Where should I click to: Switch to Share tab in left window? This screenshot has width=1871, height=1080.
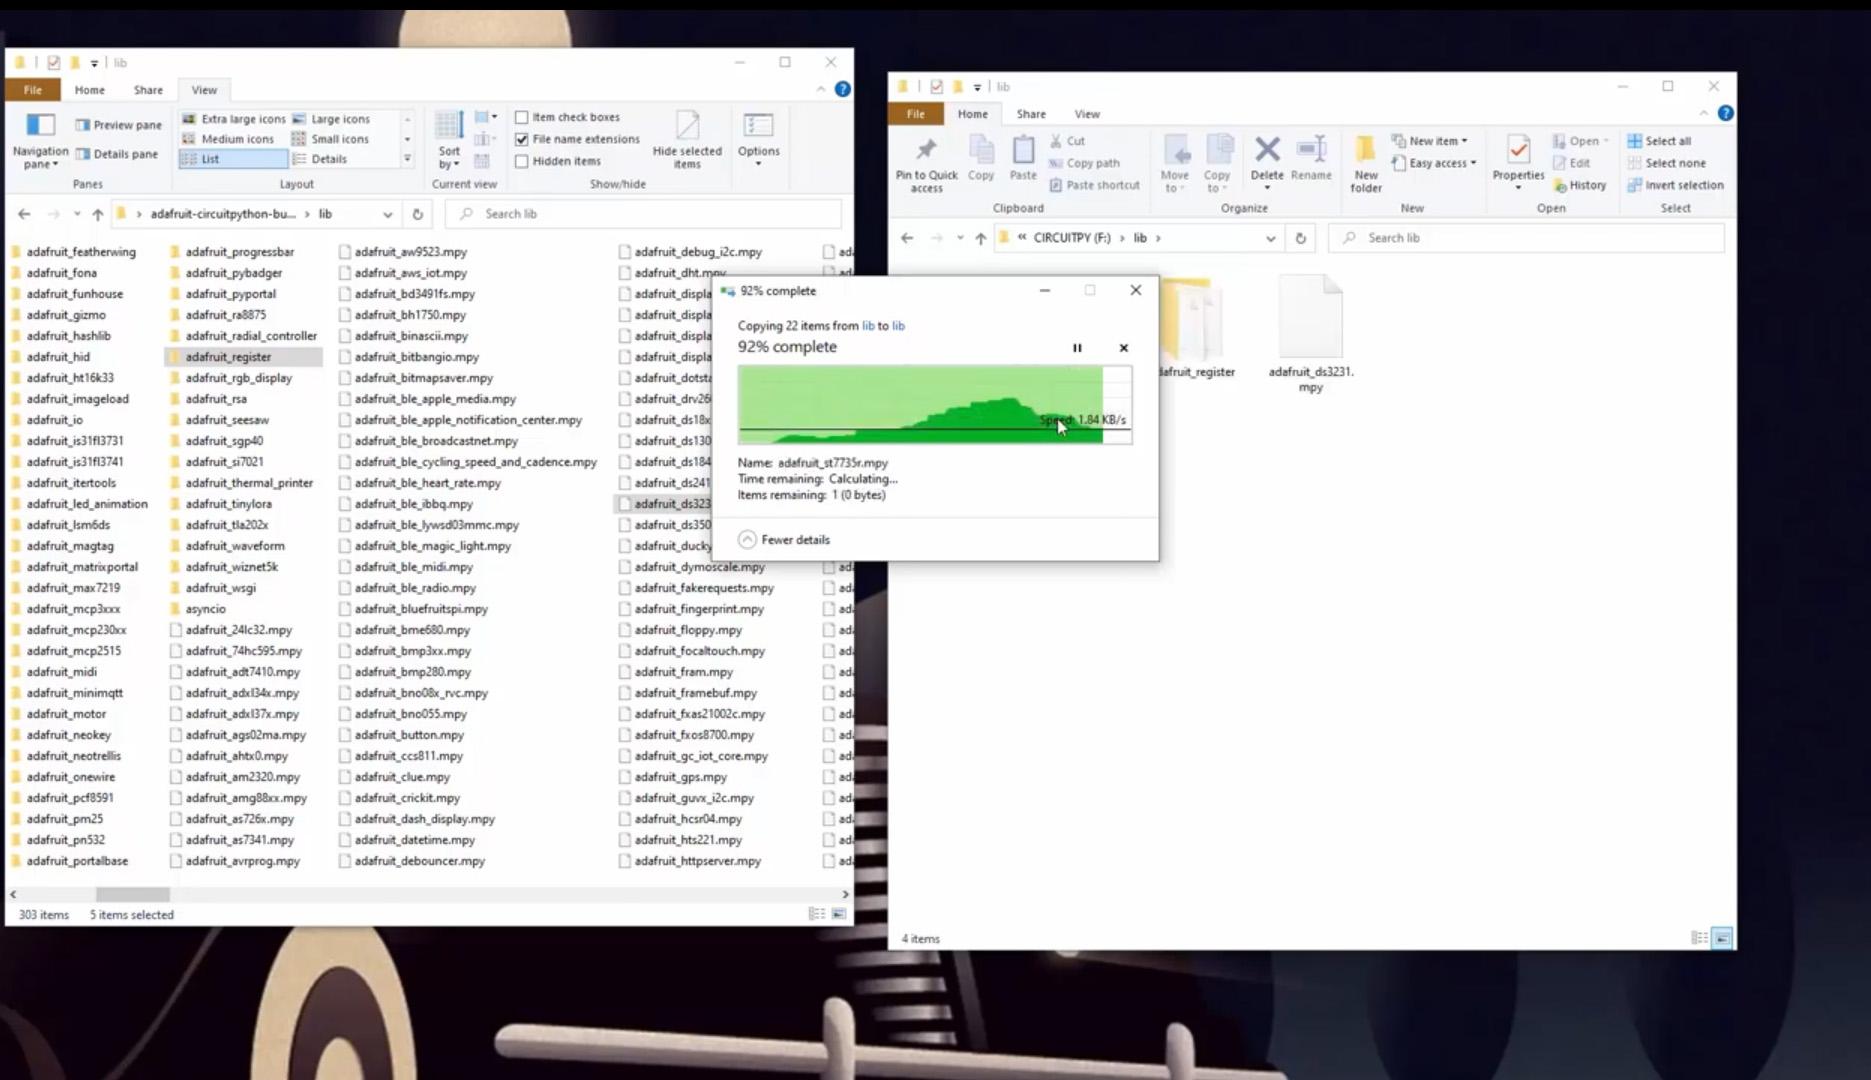(148, 90)
